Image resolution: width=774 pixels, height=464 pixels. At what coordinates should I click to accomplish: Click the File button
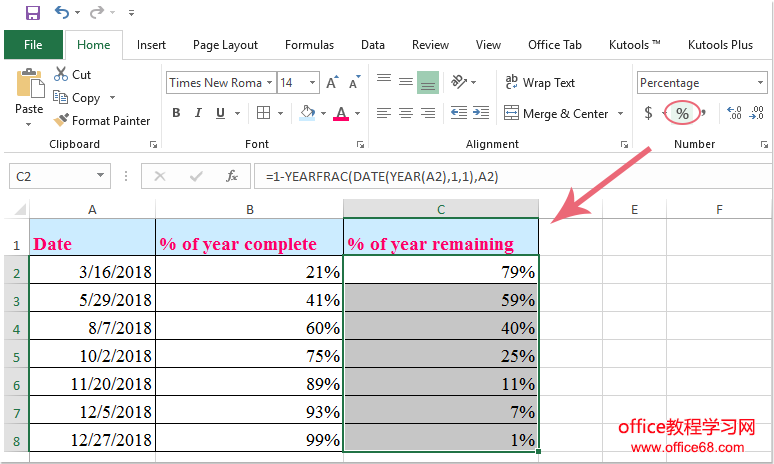pyautogui.click(x=32, y=45)
